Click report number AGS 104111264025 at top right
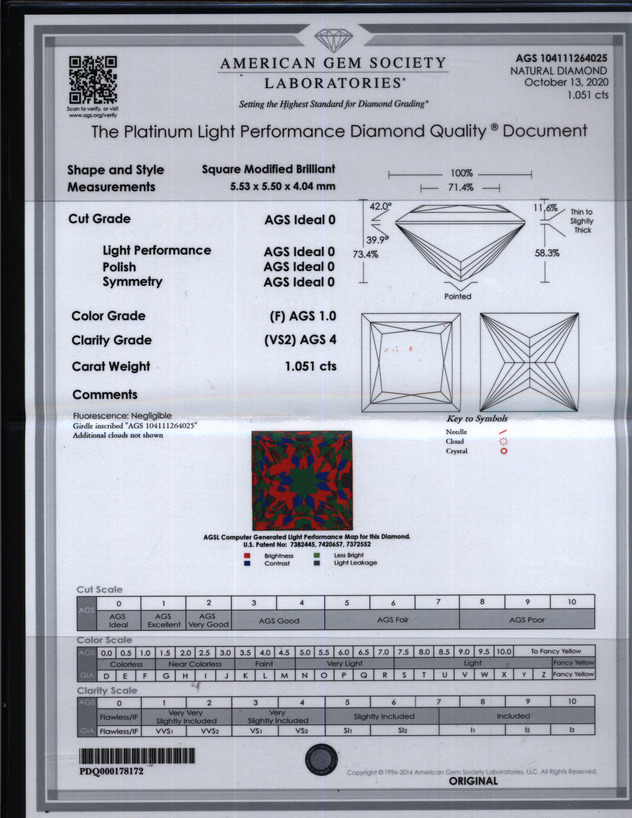 click(x=561, y=59)
